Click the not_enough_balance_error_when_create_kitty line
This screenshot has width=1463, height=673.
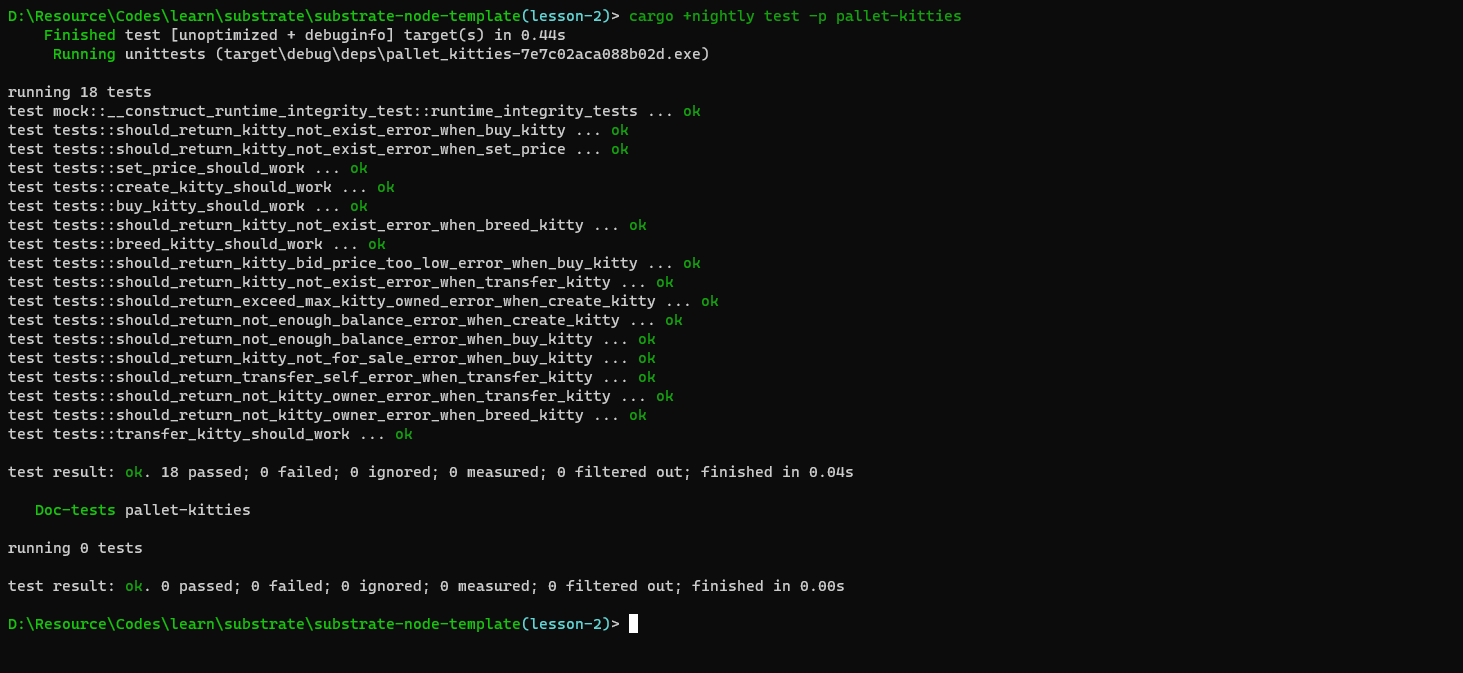click(345, 320)
